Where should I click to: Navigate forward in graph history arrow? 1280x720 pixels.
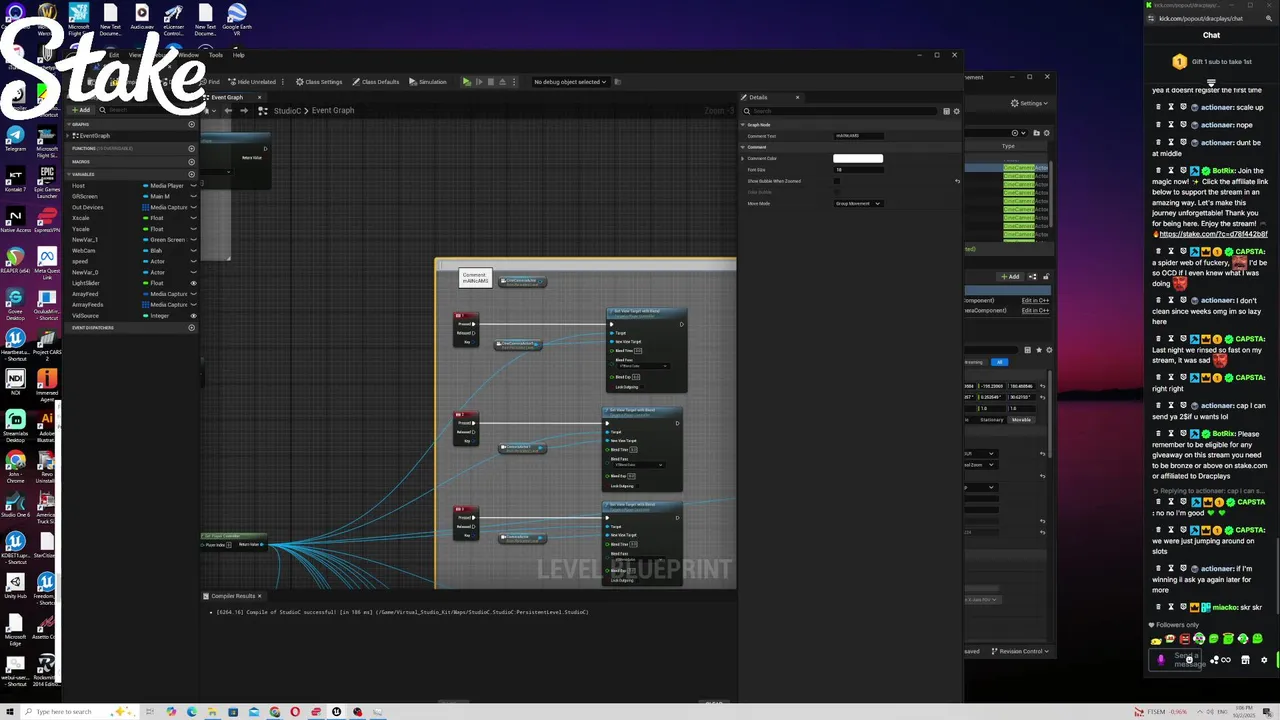tap(242, 110)
